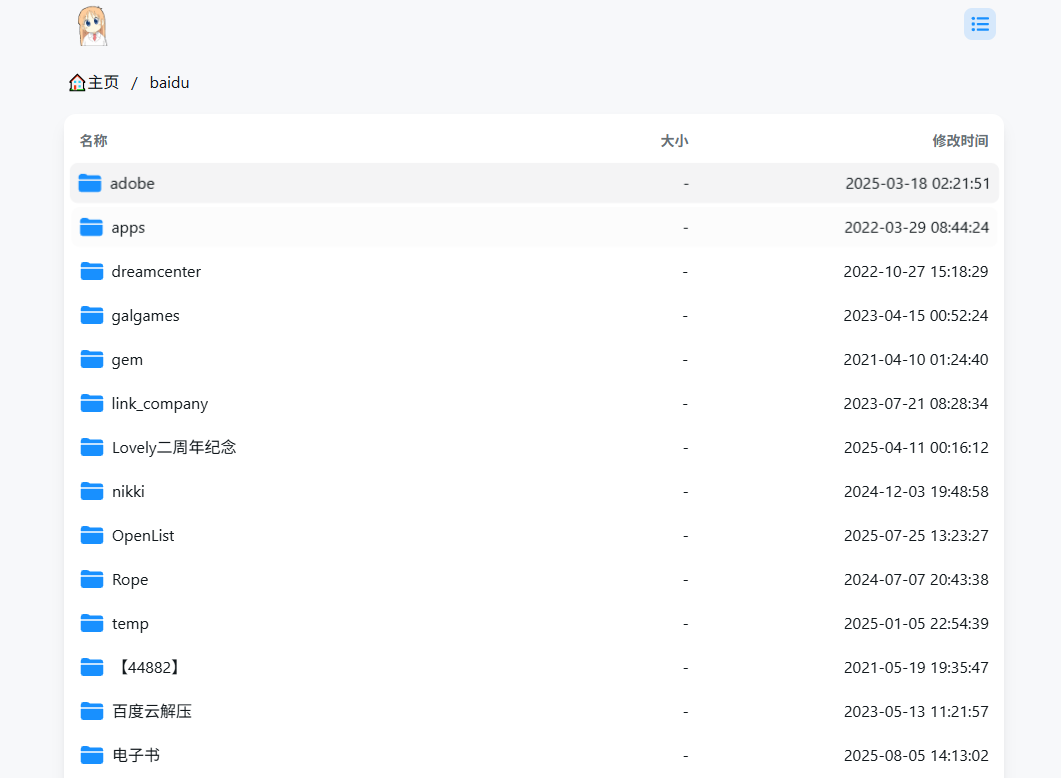The image size is (1061, 778).
Task: Open the dreamcenter folder icon
Action: (x=92, y=271)
